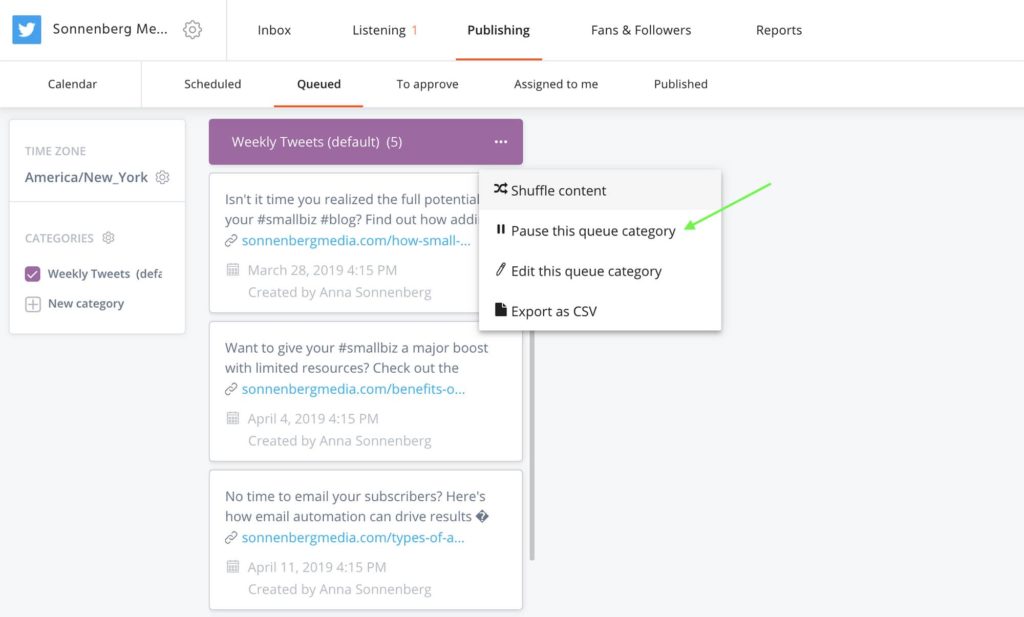Click the time zone gear icon

point(163,177)
